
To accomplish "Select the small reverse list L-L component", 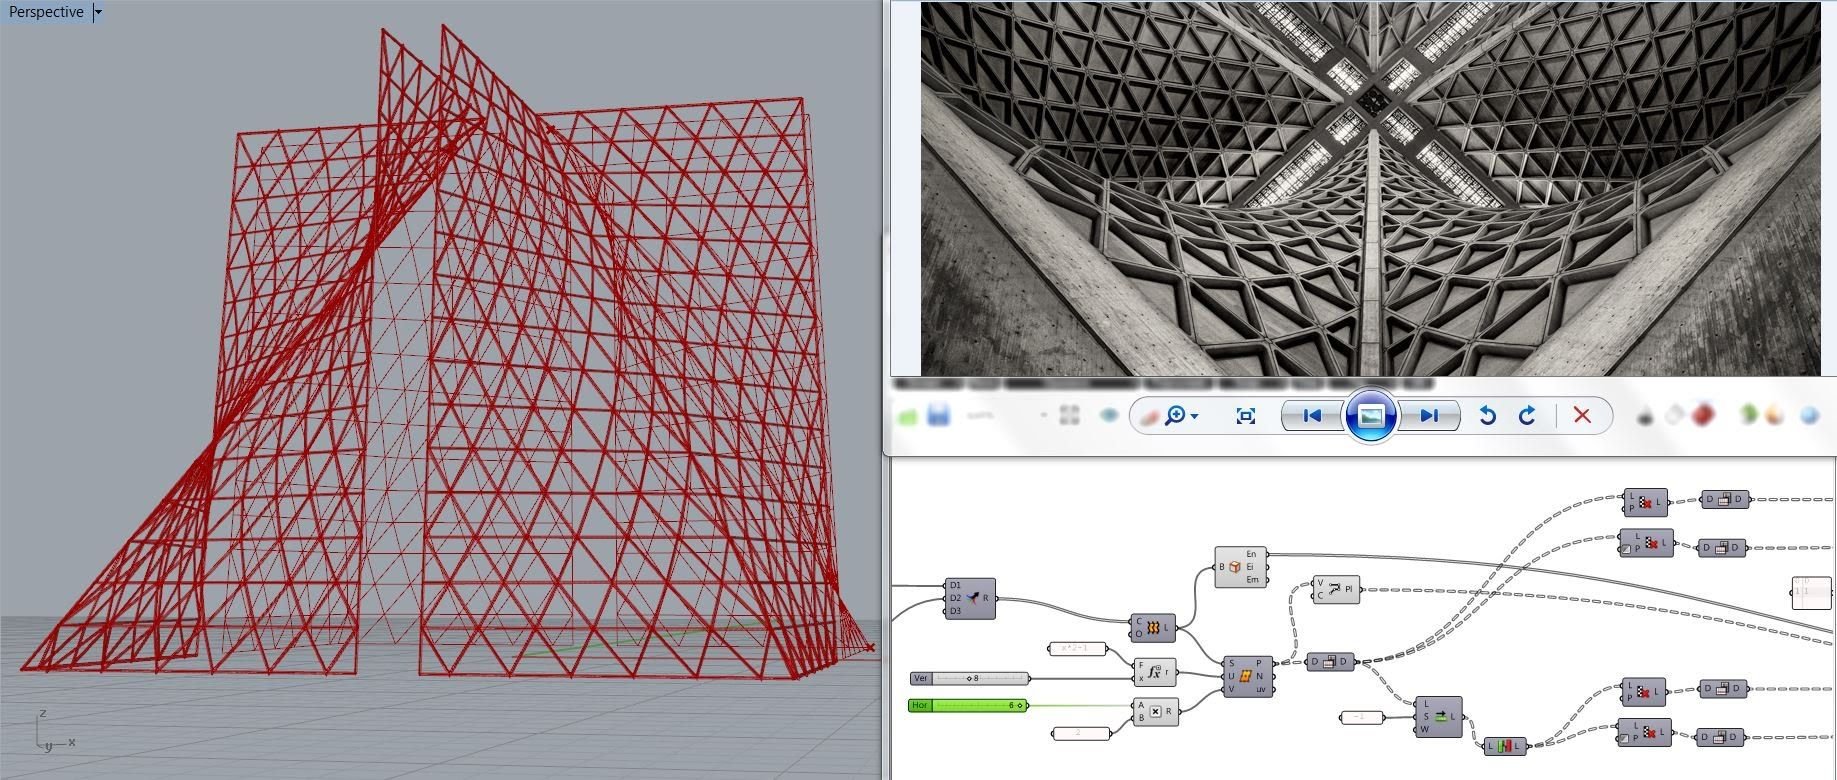I will tap(1504, 746).
